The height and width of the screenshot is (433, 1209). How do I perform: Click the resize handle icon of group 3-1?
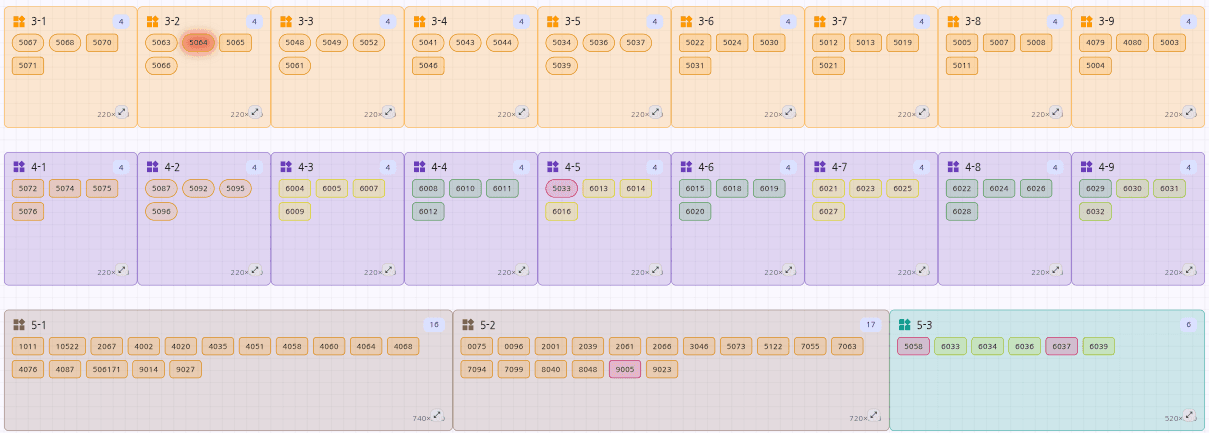(x=122, y=112)
